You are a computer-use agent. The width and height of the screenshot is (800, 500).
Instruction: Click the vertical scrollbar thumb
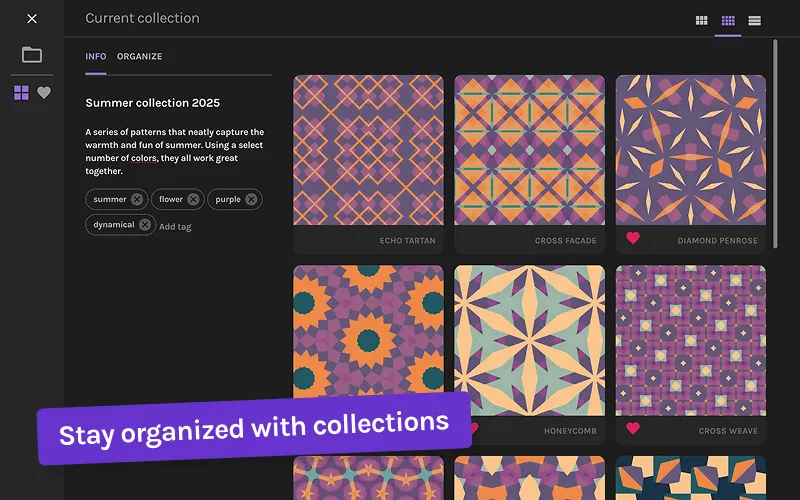click(776, 144)
